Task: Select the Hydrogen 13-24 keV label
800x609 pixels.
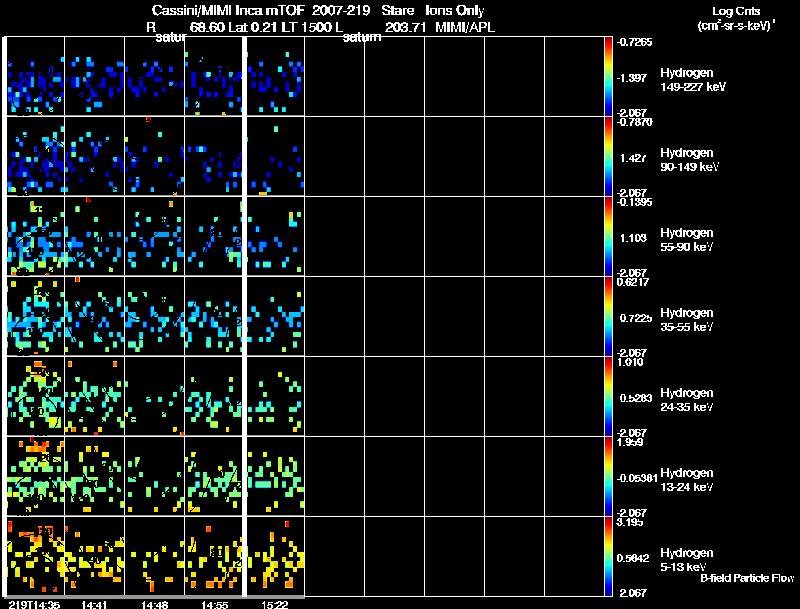Action: pyautogui.click(x=686, y=480)
